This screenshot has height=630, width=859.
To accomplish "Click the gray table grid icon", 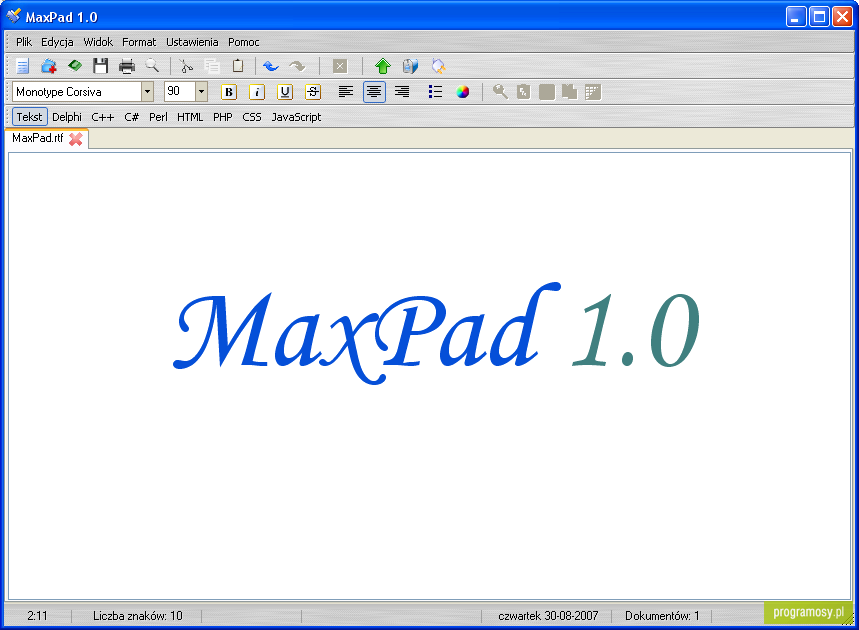I will tap(593, 91).
